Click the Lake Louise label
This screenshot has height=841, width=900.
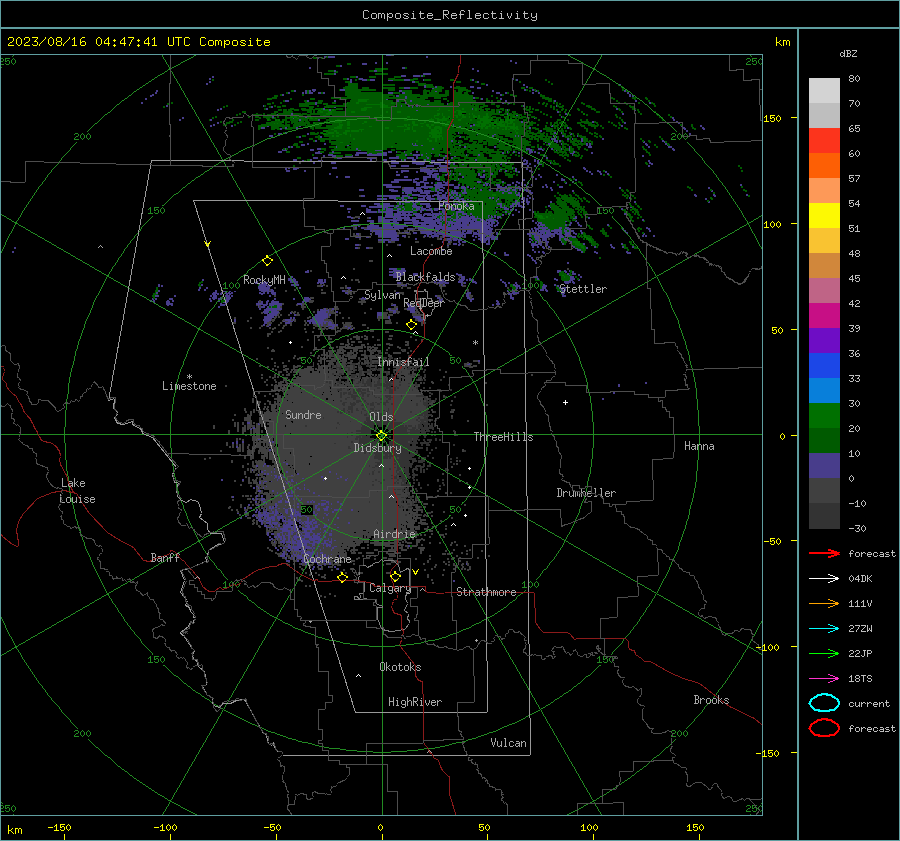point(77,491)
